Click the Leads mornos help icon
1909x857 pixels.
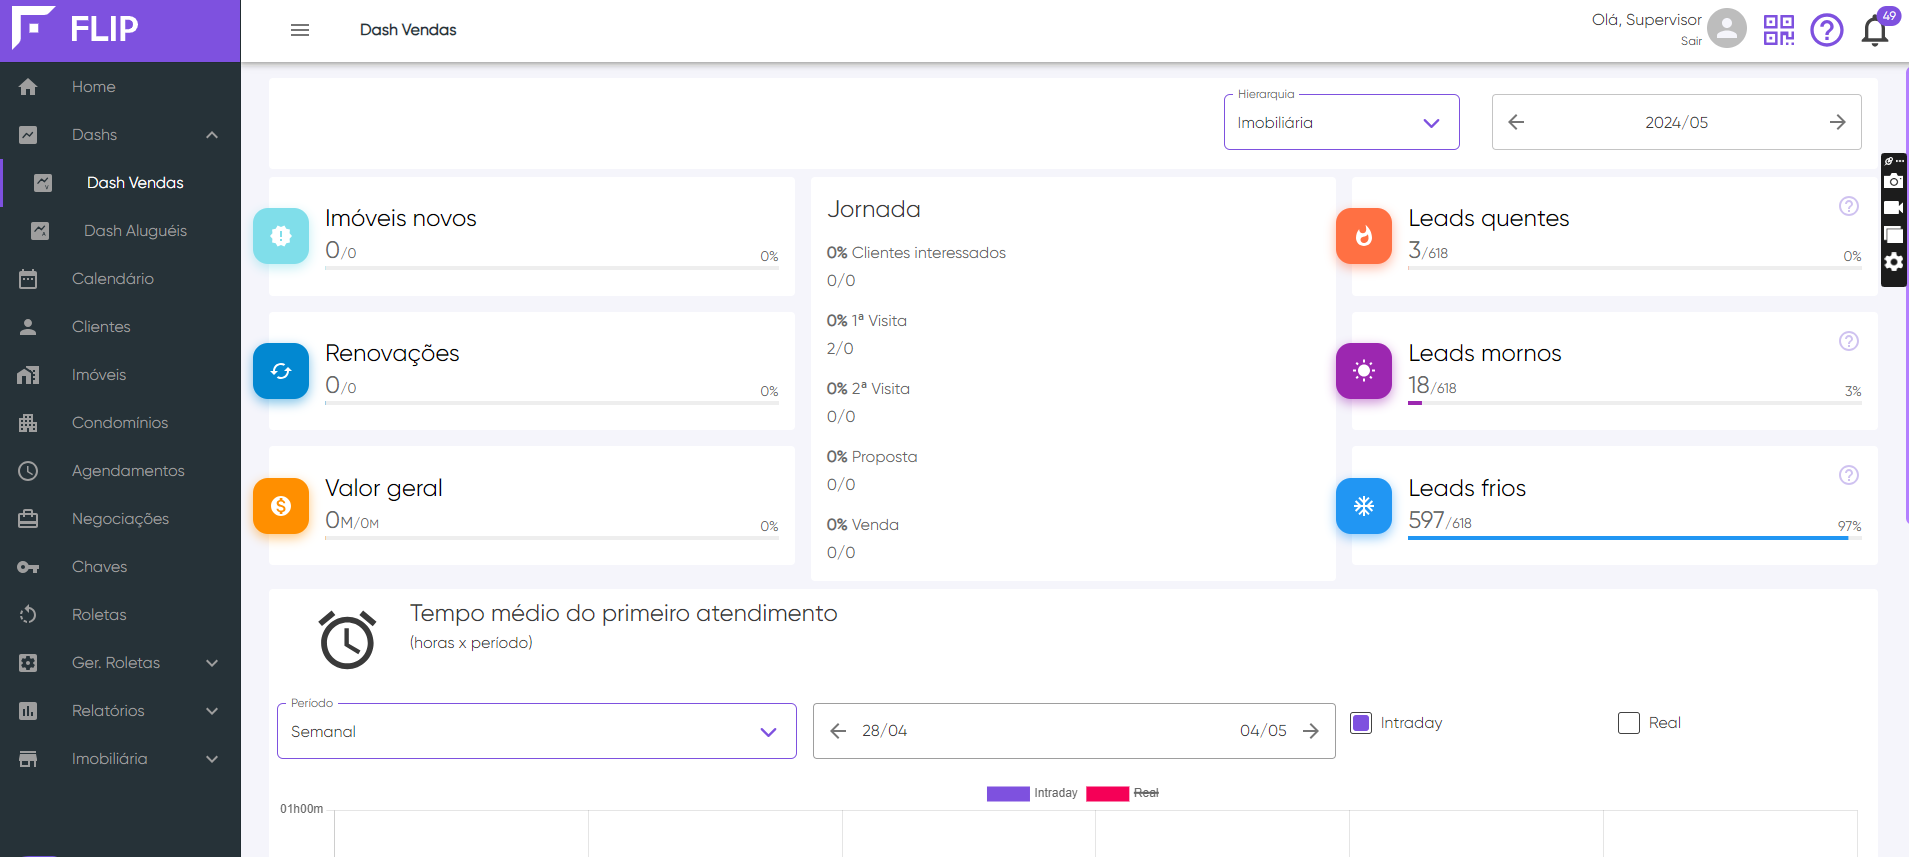tap(1849, 341)
